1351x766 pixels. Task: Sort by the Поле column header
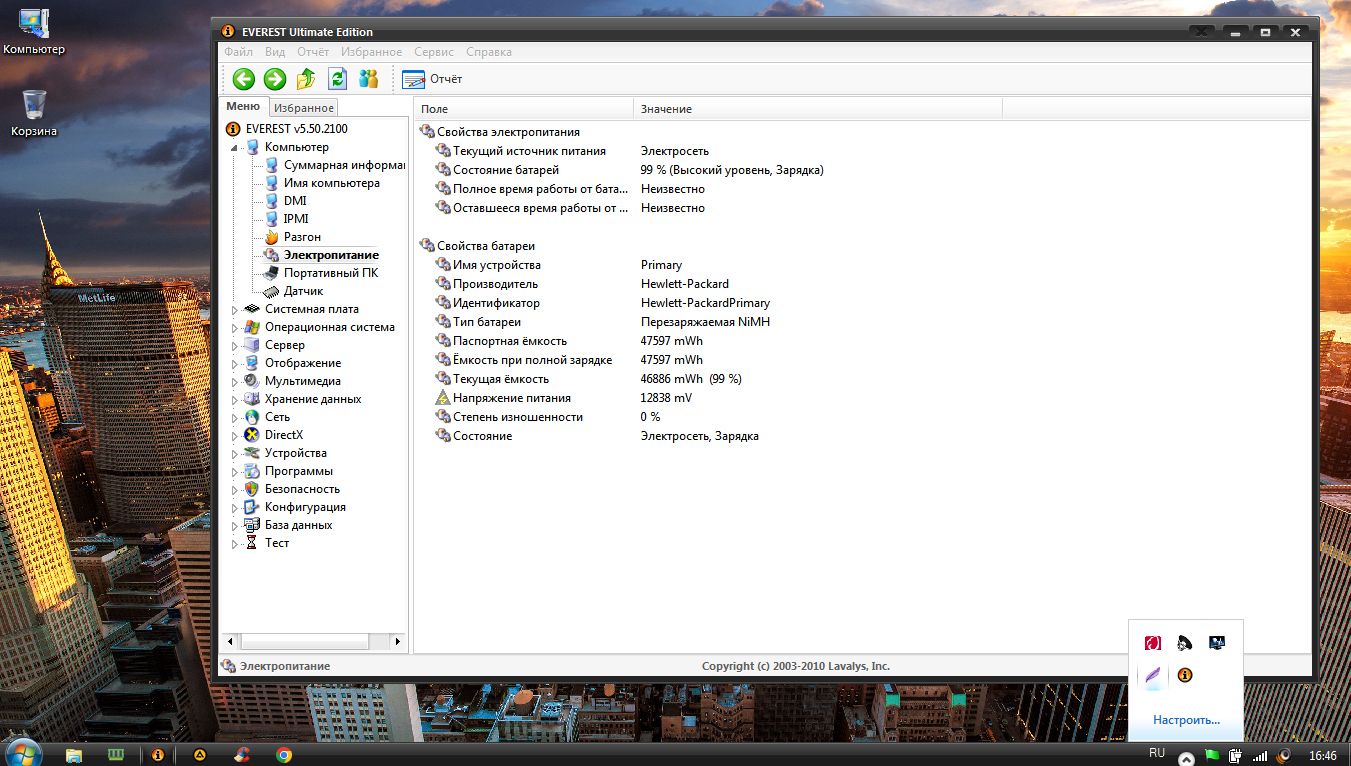pos(524,109)
